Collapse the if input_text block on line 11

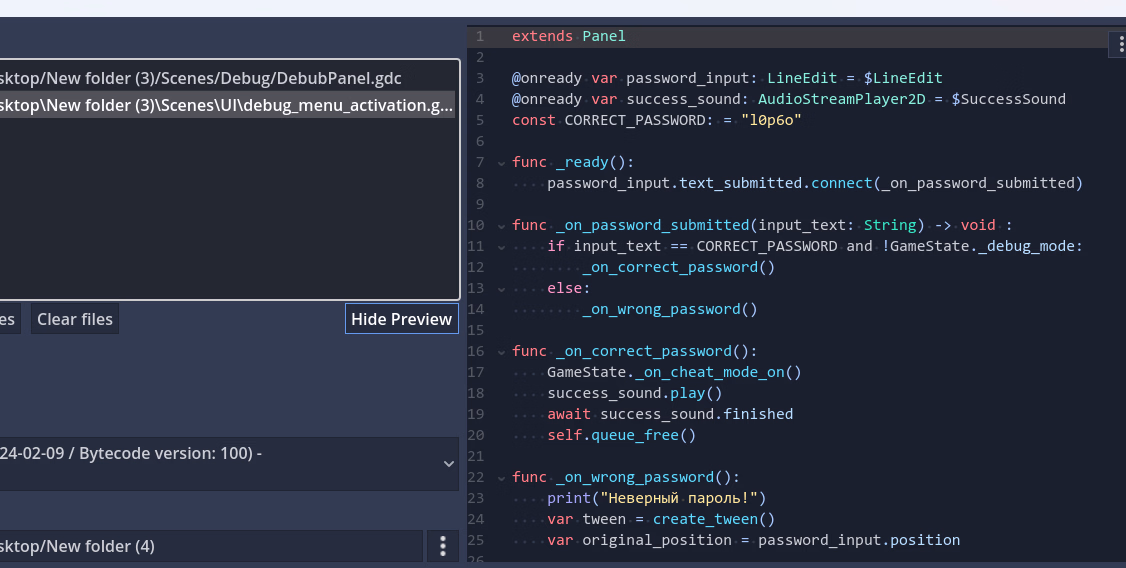point(499,246)
